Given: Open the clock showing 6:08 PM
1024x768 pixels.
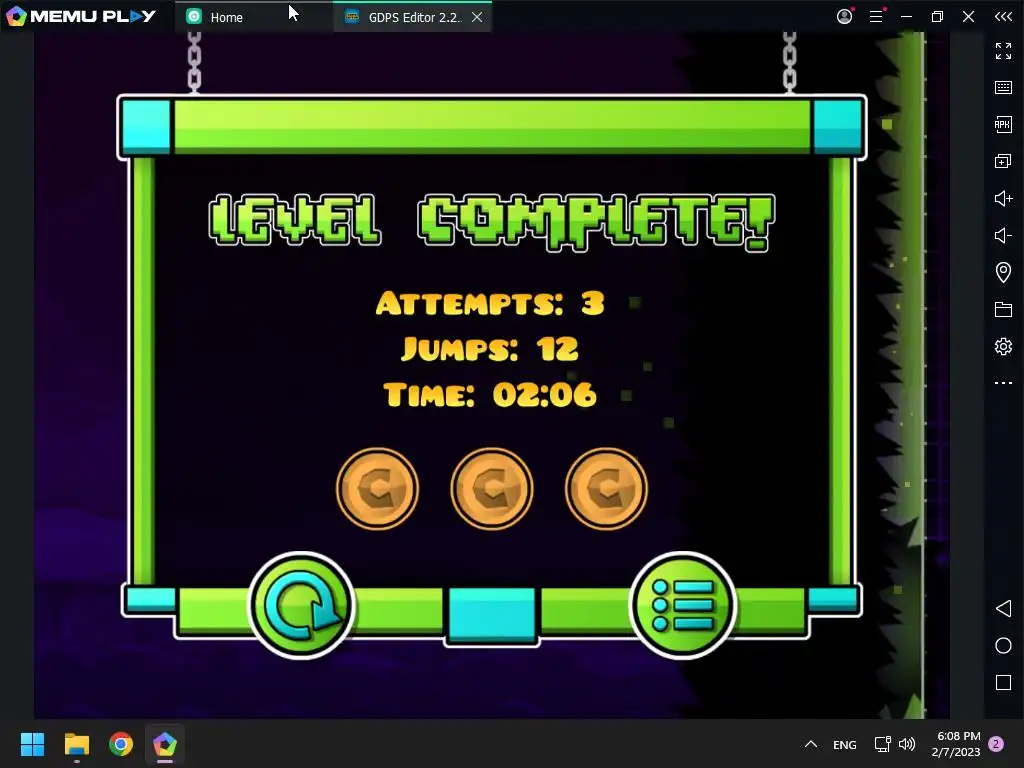Looking at the screenshot, I should coord(956,744).
